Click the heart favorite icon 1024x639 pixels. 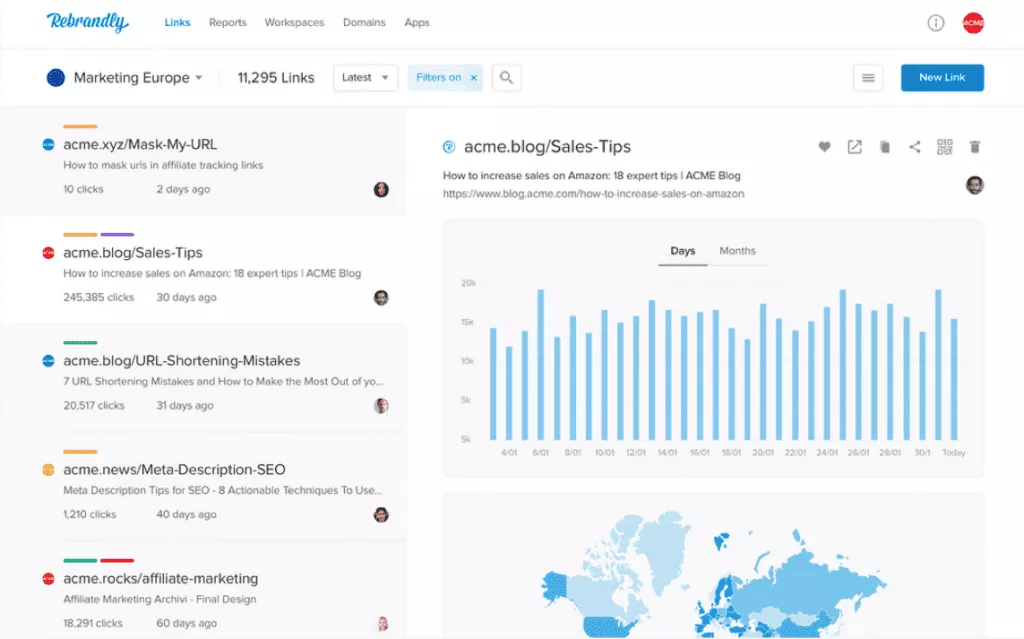[x=824, y=147]
